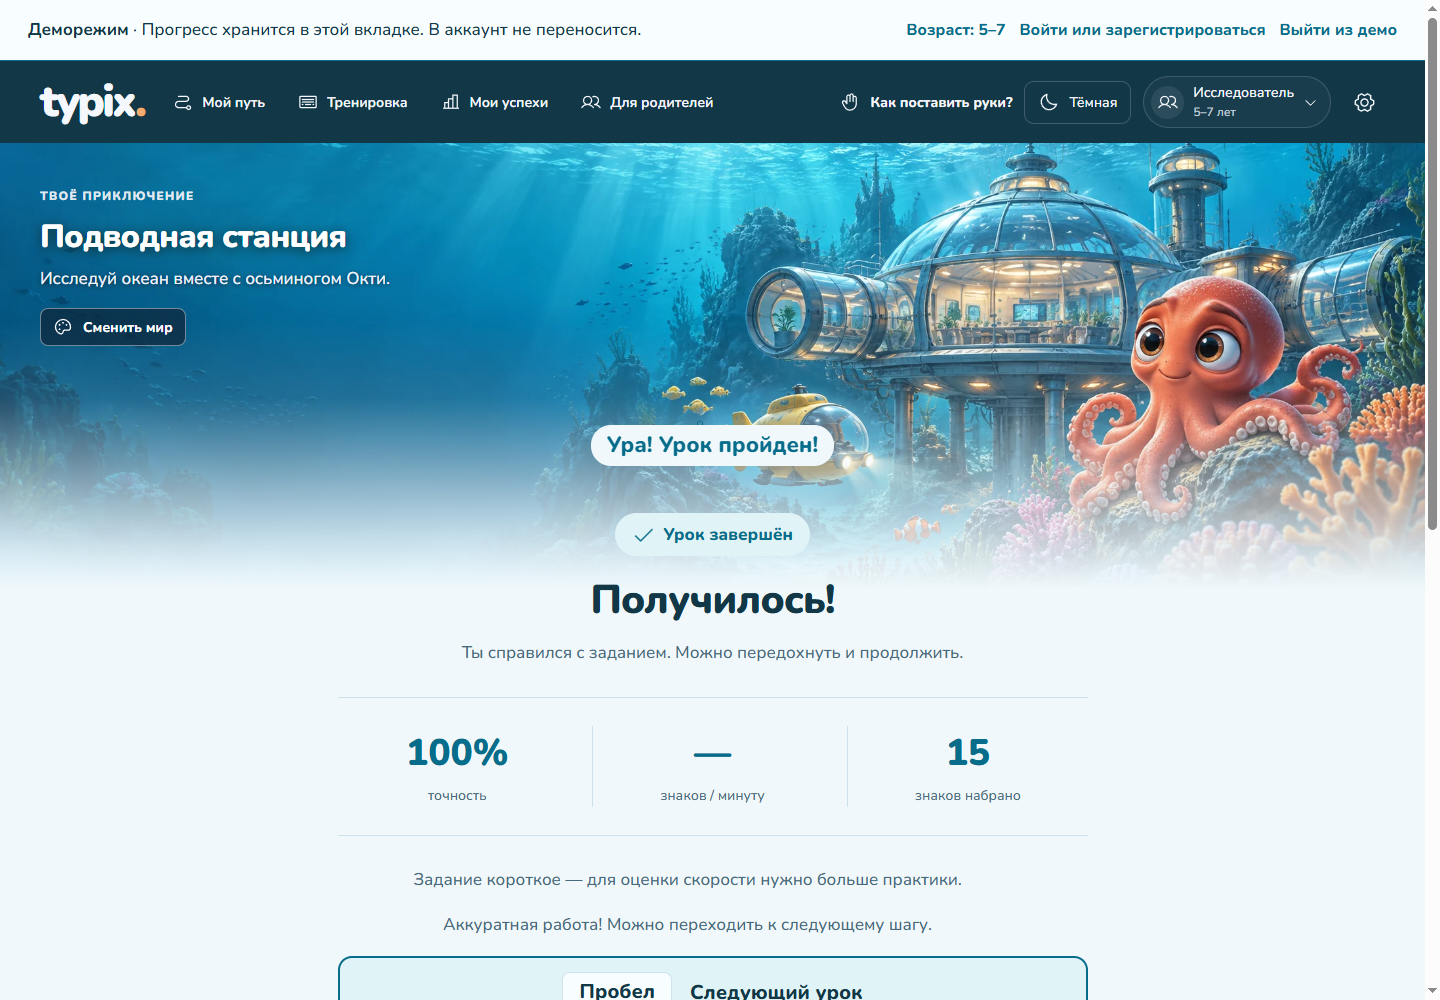Click the checkmark icon in Урок завершён

[x=644, y=535]
